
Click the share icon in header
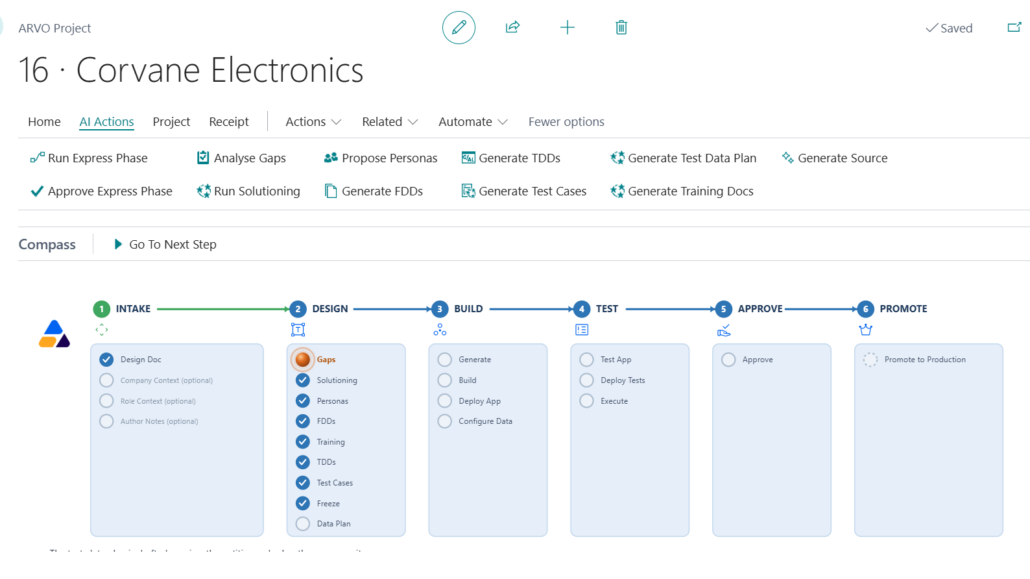(512, 28)
